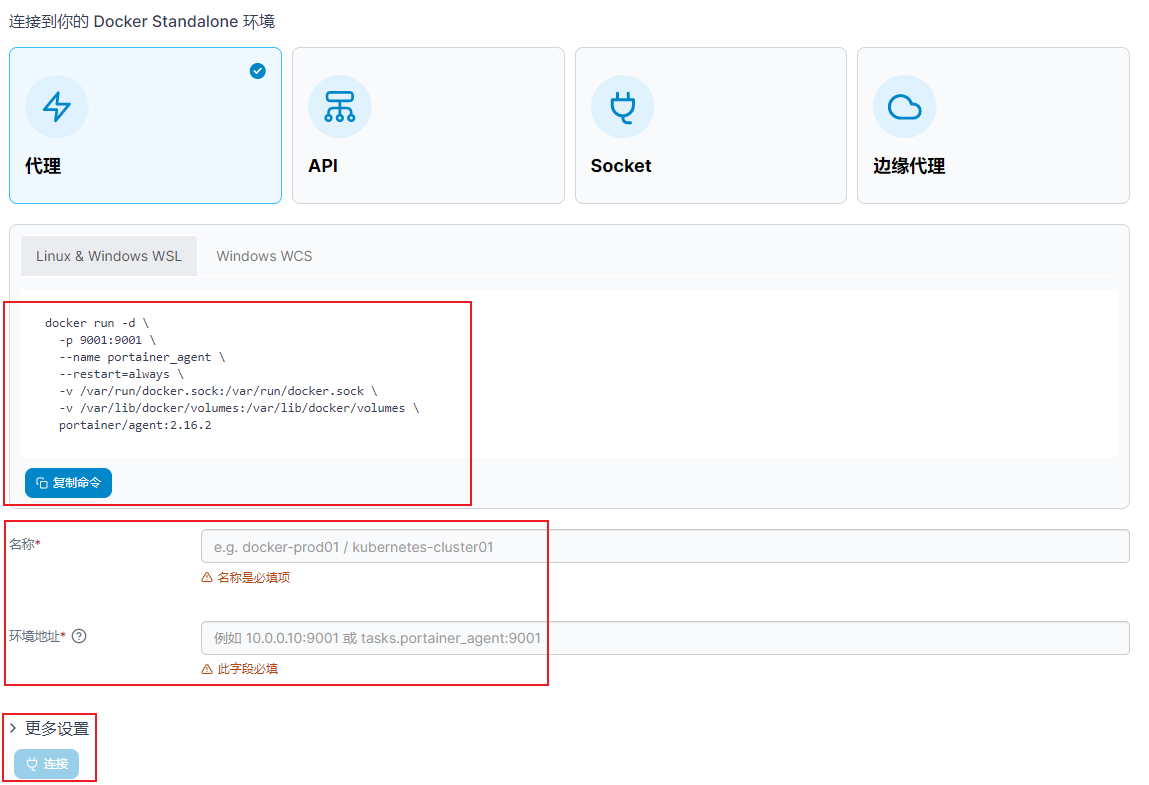
Task: Click the blue selected checkmark on 代理 card
Action: pyautogui.click(x=258, y=71)
